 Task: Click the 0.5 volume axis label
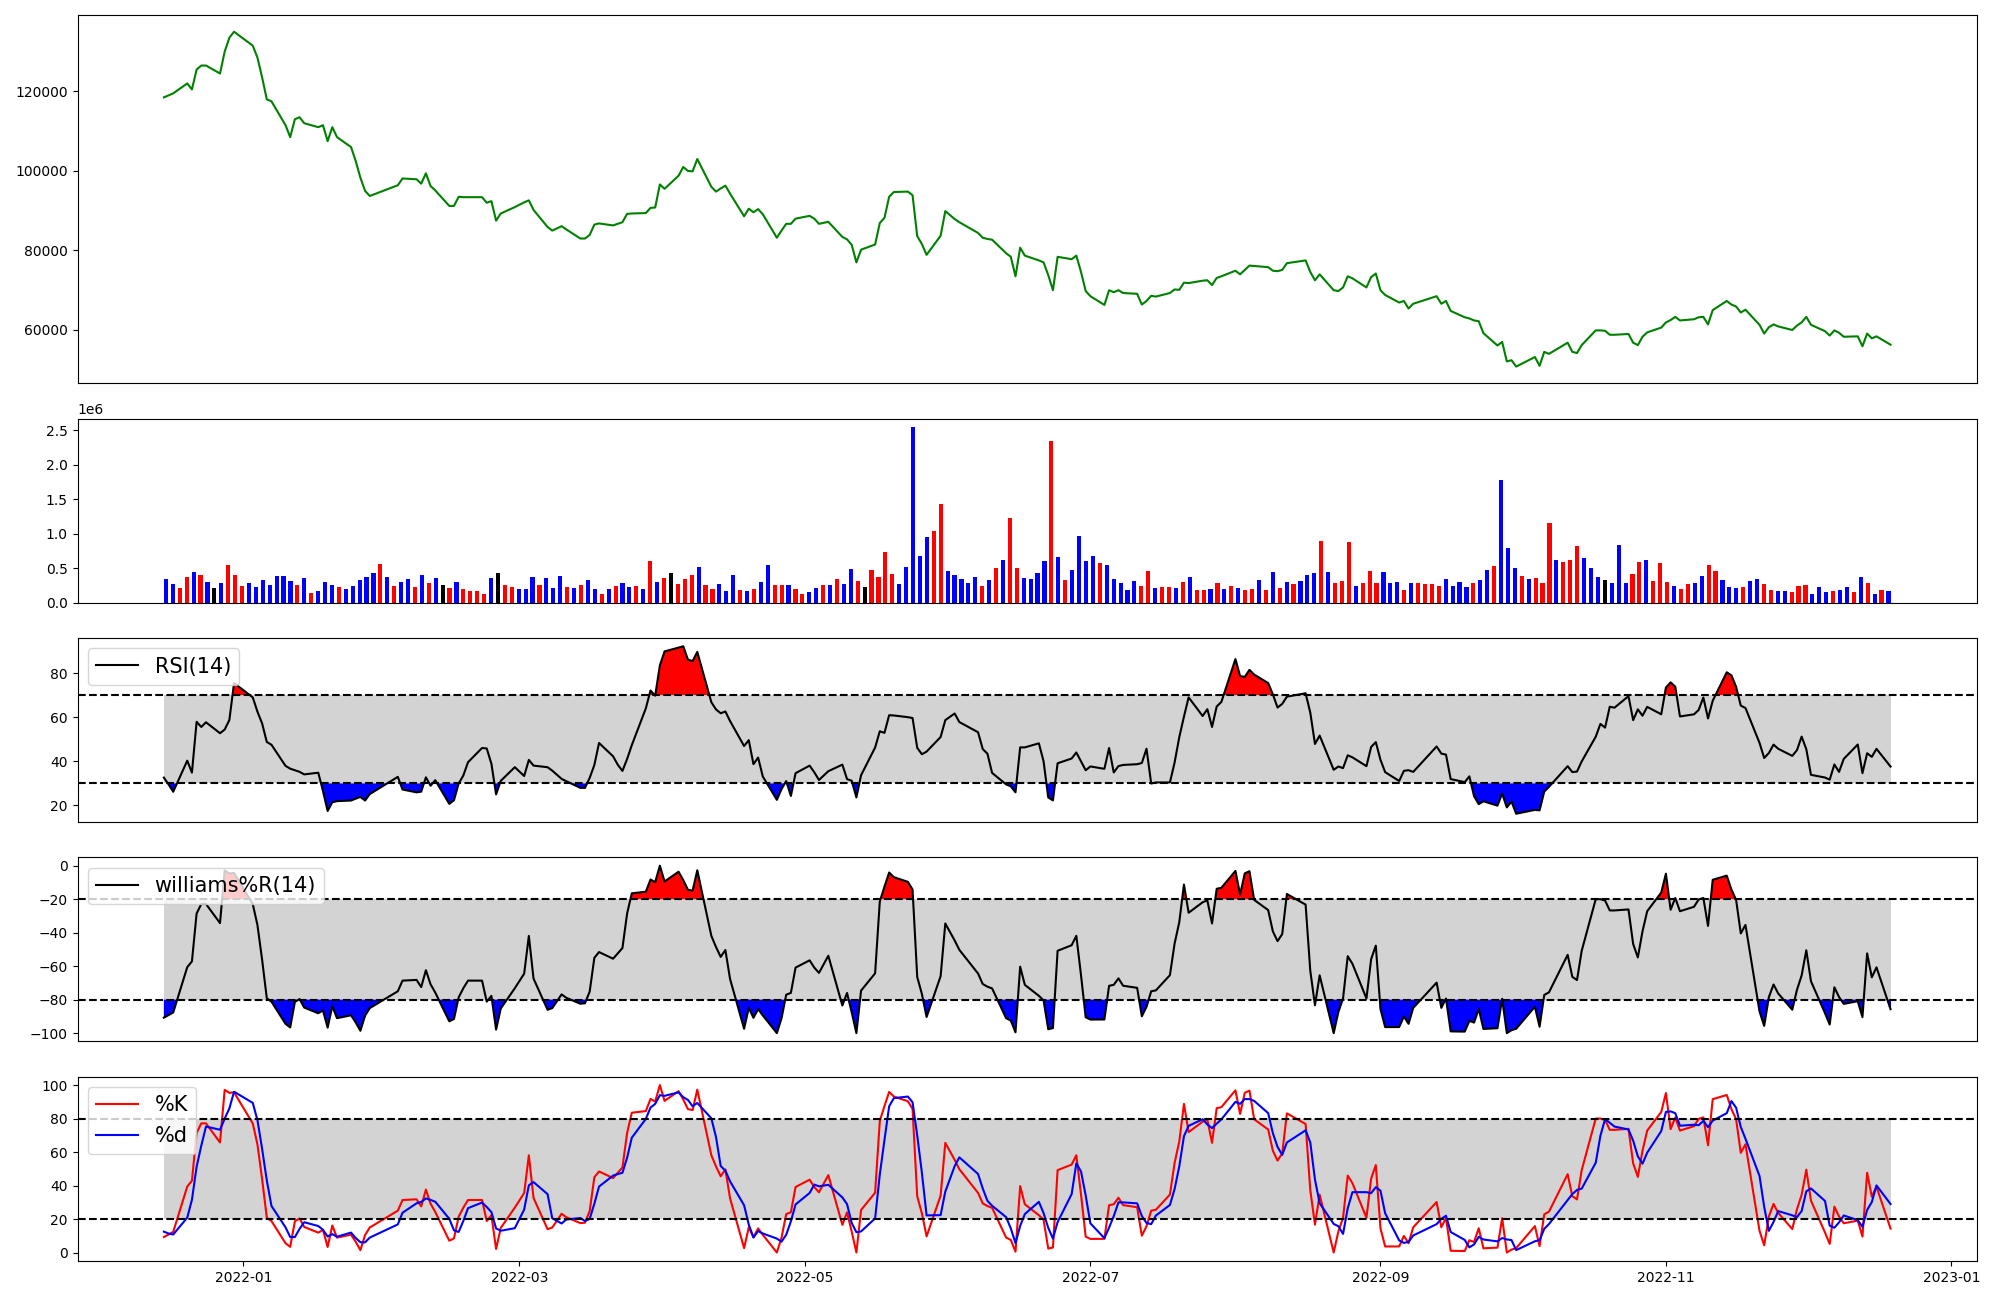coord(57,569)
